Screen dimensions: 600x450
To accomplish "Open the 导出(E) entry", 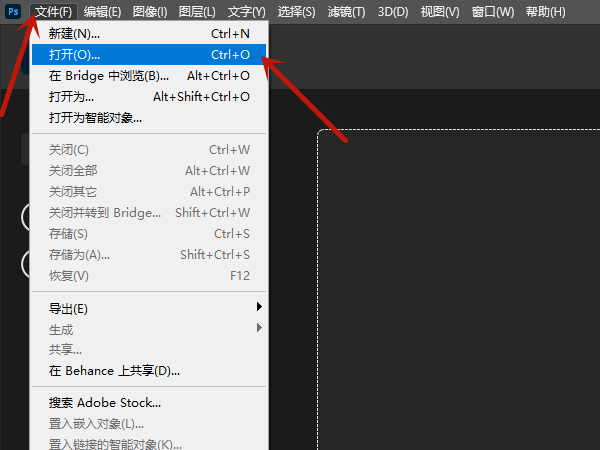I will (x=149, y=308).
